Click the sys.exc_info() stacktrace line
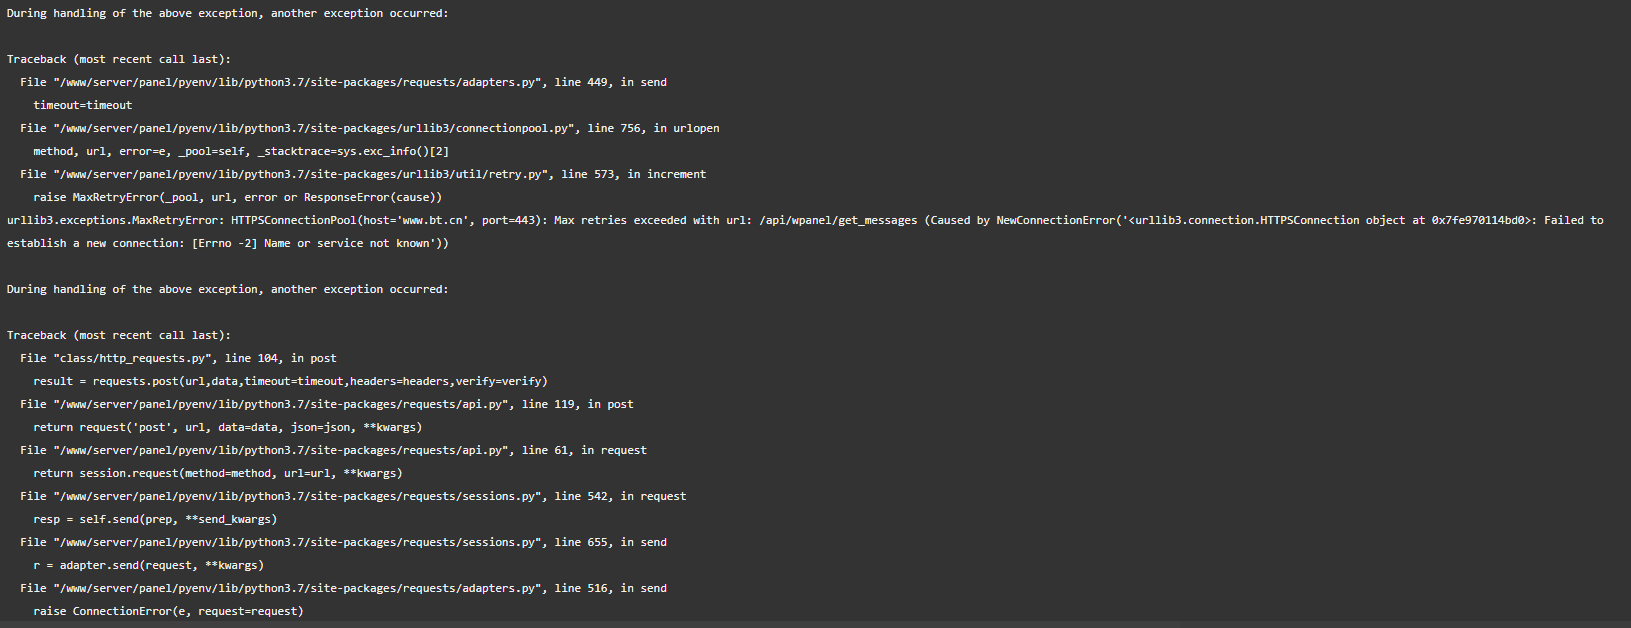This screenshot has height=628, width=1631. click(x=241, y=151)
